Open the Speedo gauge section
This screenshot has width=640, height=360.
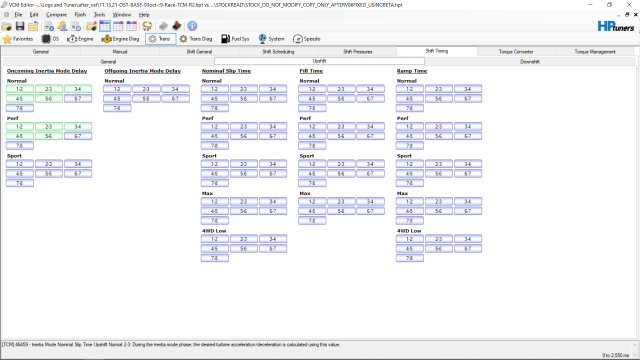pos(307,39)
